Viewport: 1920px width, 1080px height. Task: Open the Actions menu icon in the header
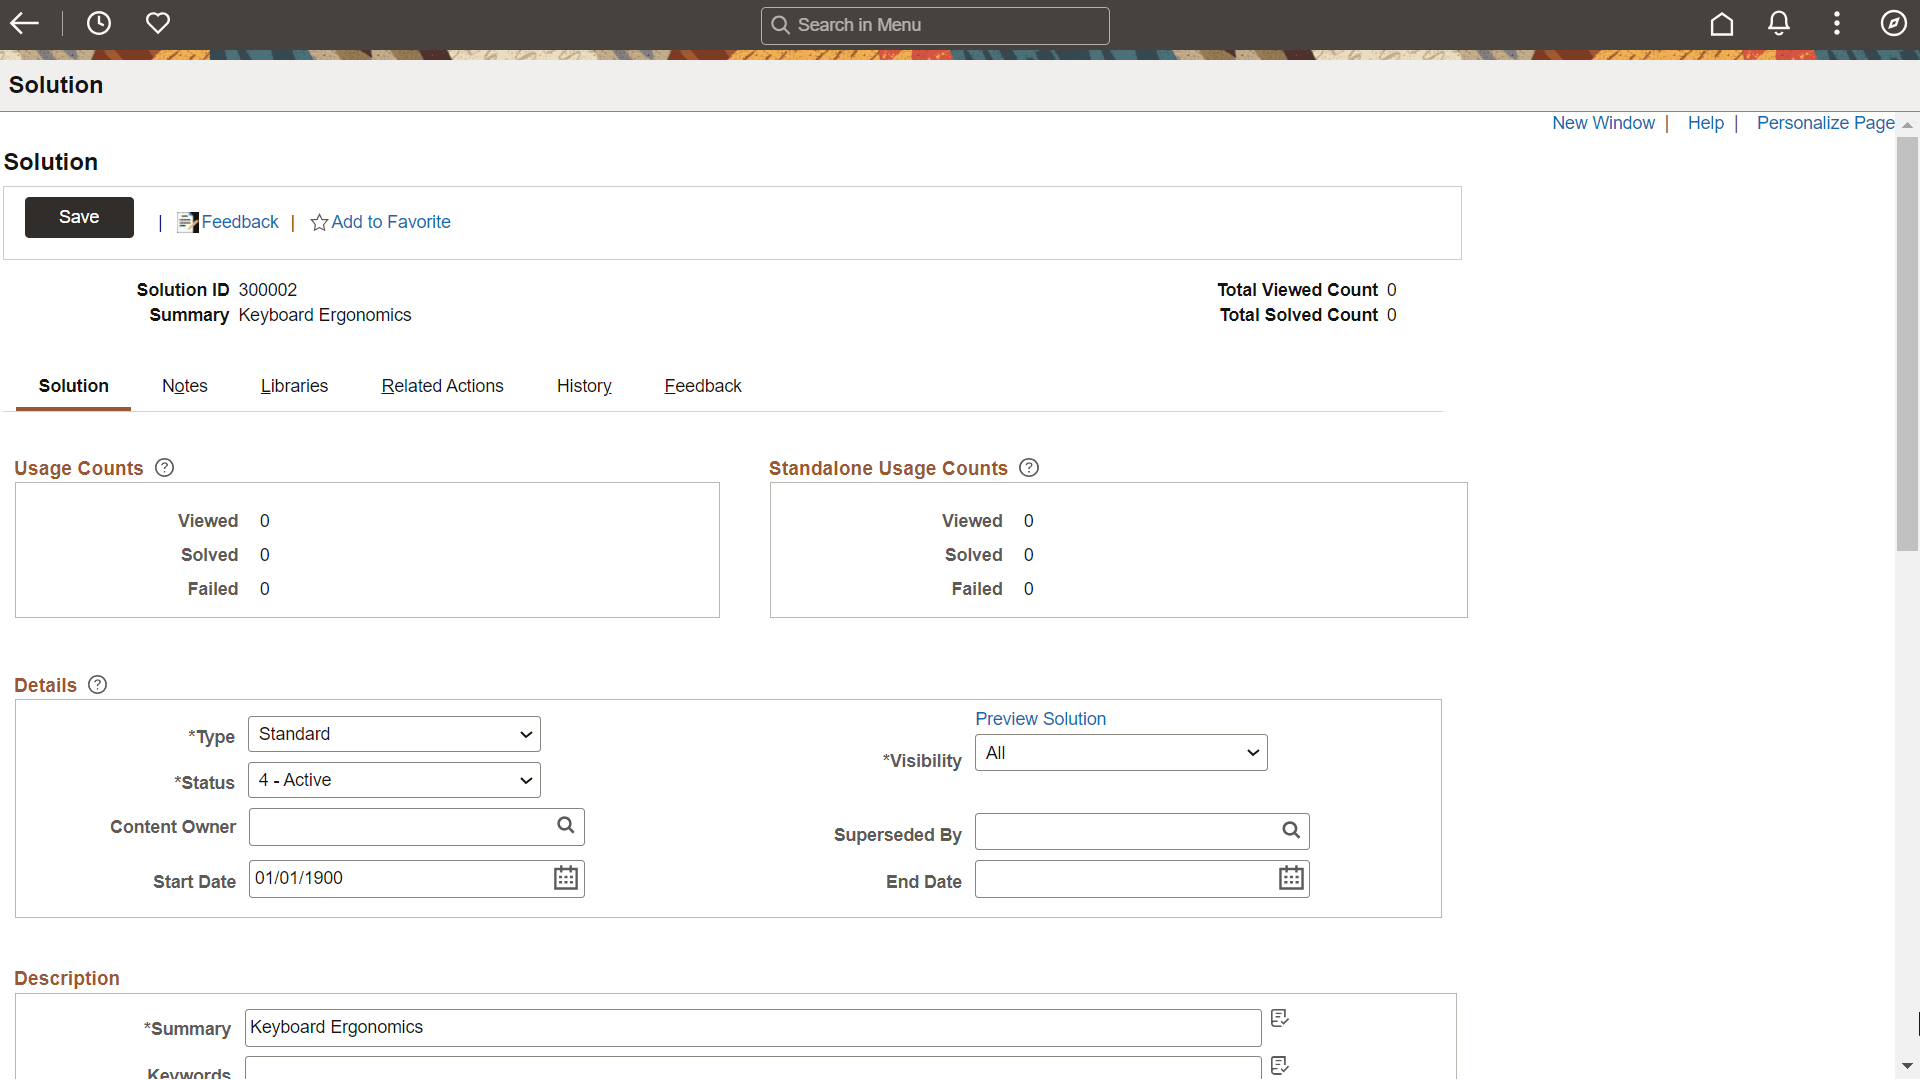[1837, 23]
